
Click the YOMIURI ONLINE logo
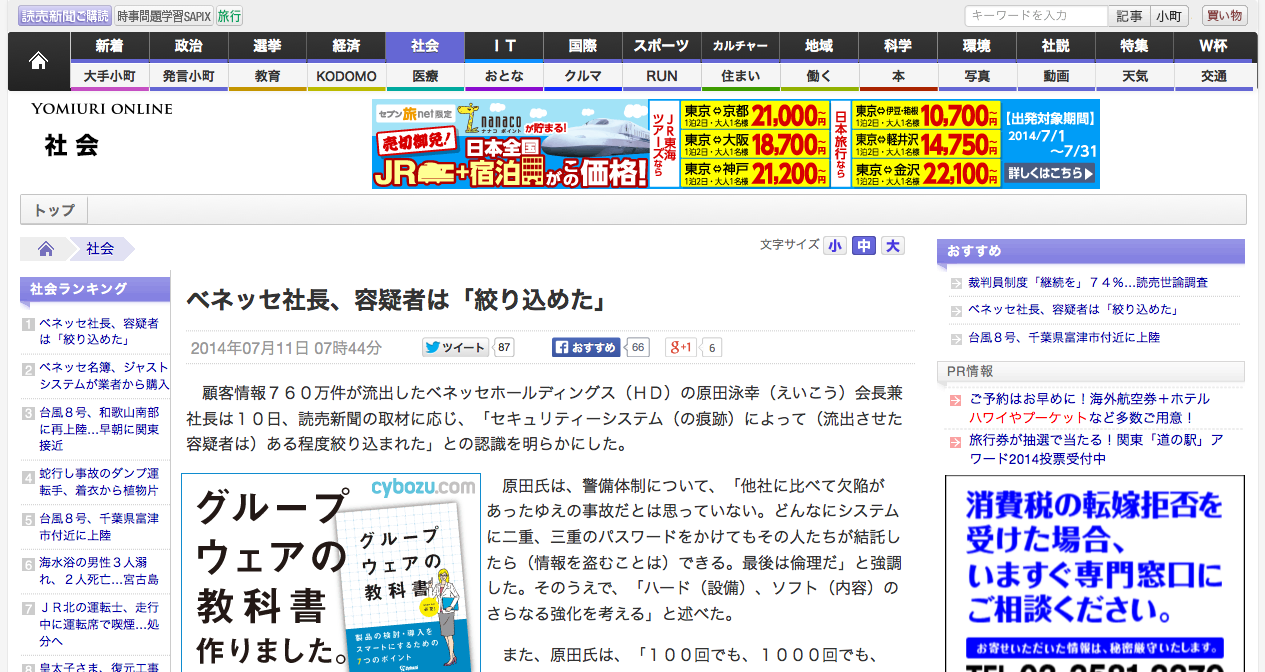tap(102, 108)
